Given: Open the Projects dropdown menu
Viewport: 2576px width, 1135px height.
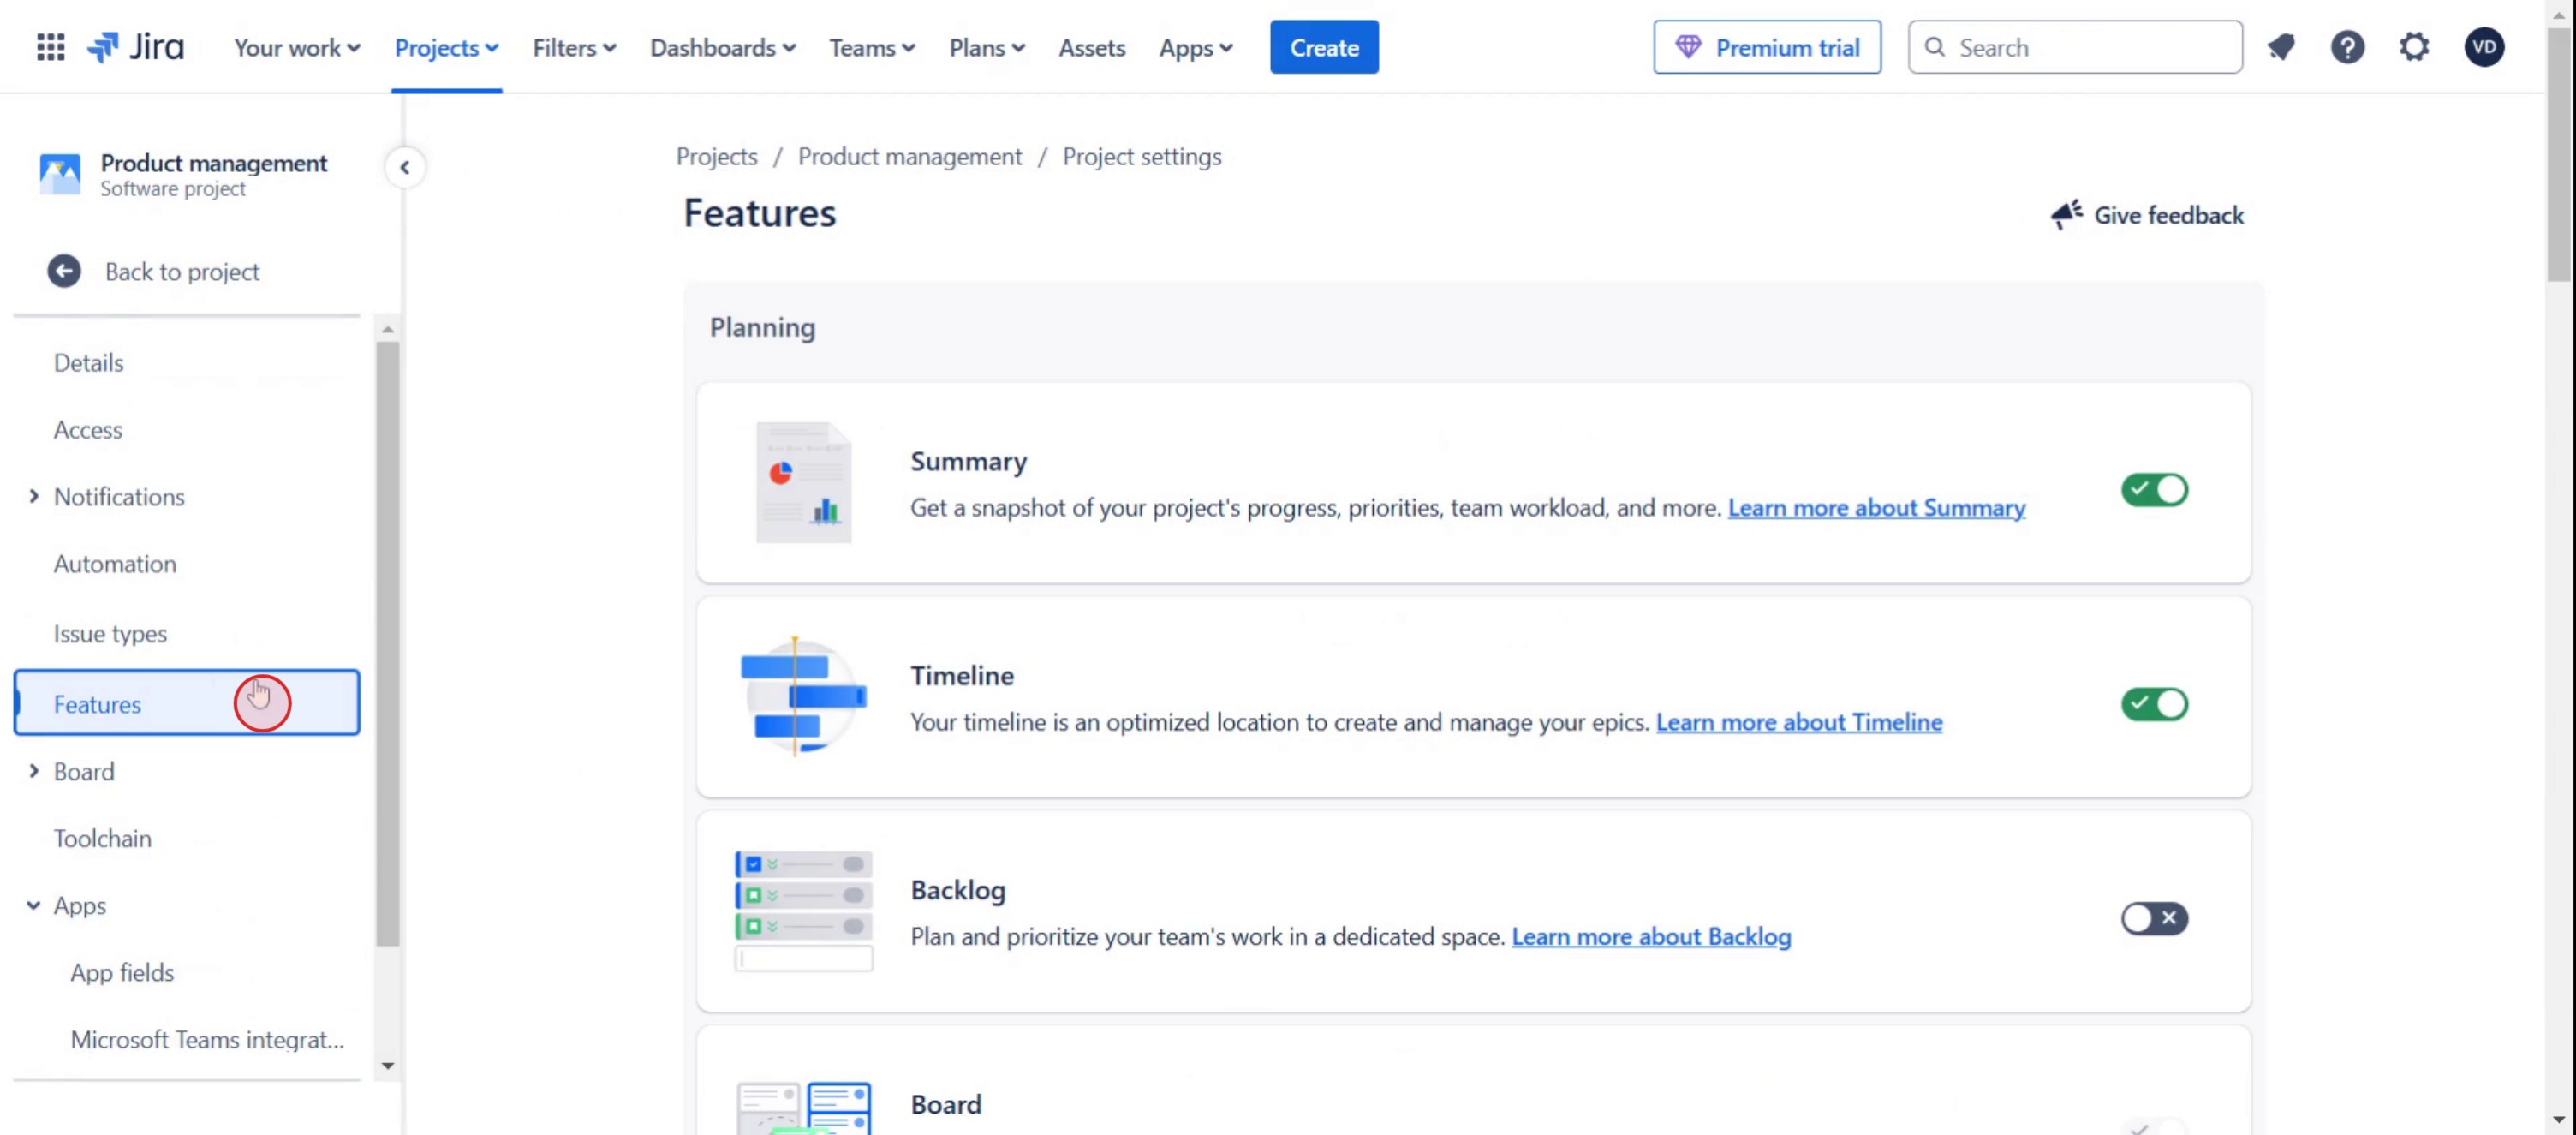Looking at the screenshot, I should [x=446, y=47].
